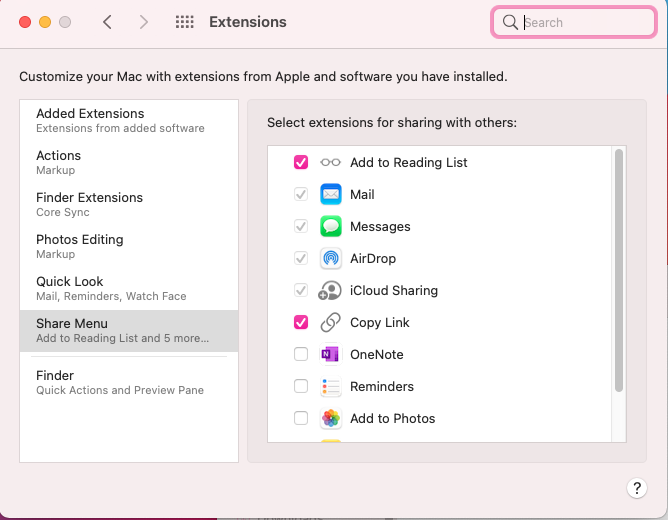Click the Mail app icon
Screen dimensions: 668x520
(x=331, y=194)
